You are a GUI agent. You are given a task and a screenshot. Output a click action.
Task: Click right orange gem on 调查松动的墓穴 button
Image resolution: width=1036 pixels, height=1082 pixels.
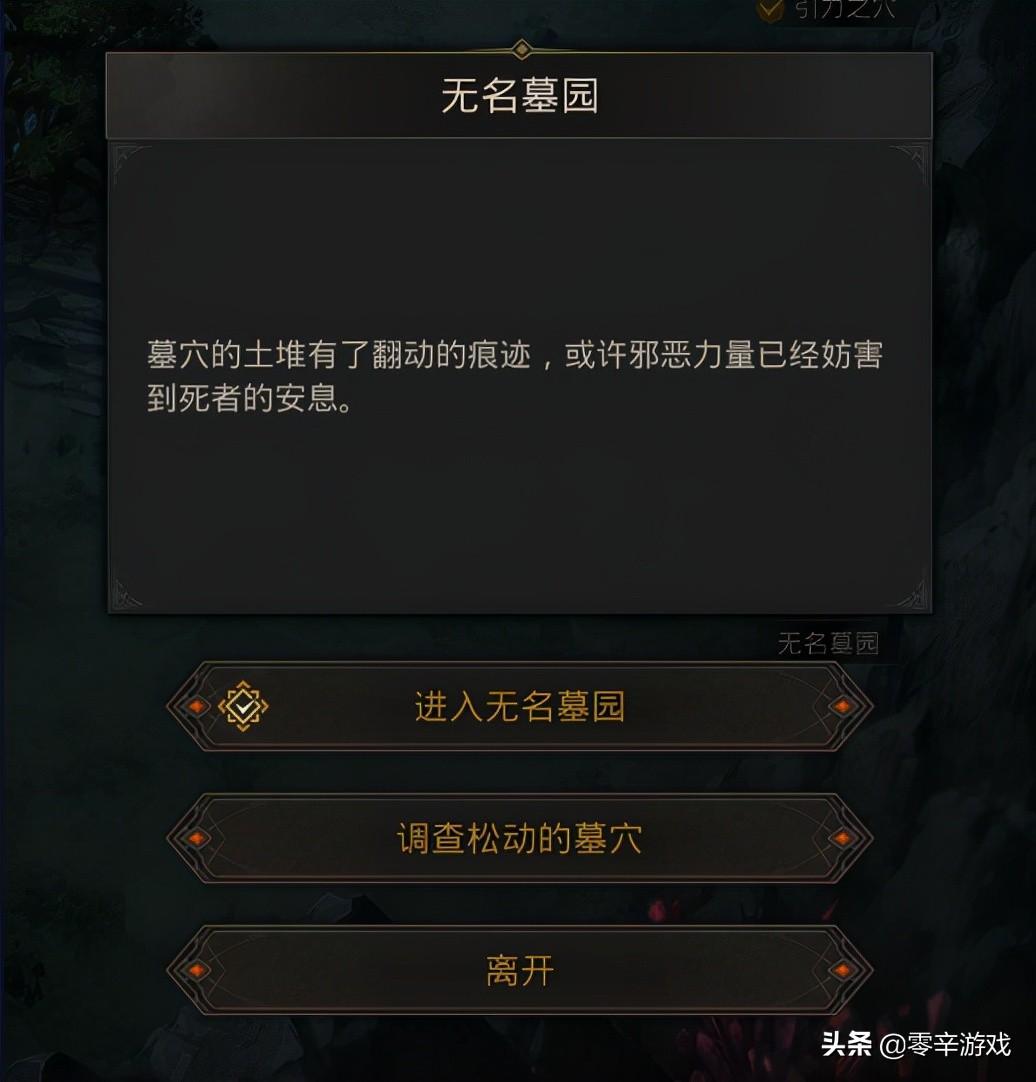coord(842,838)
